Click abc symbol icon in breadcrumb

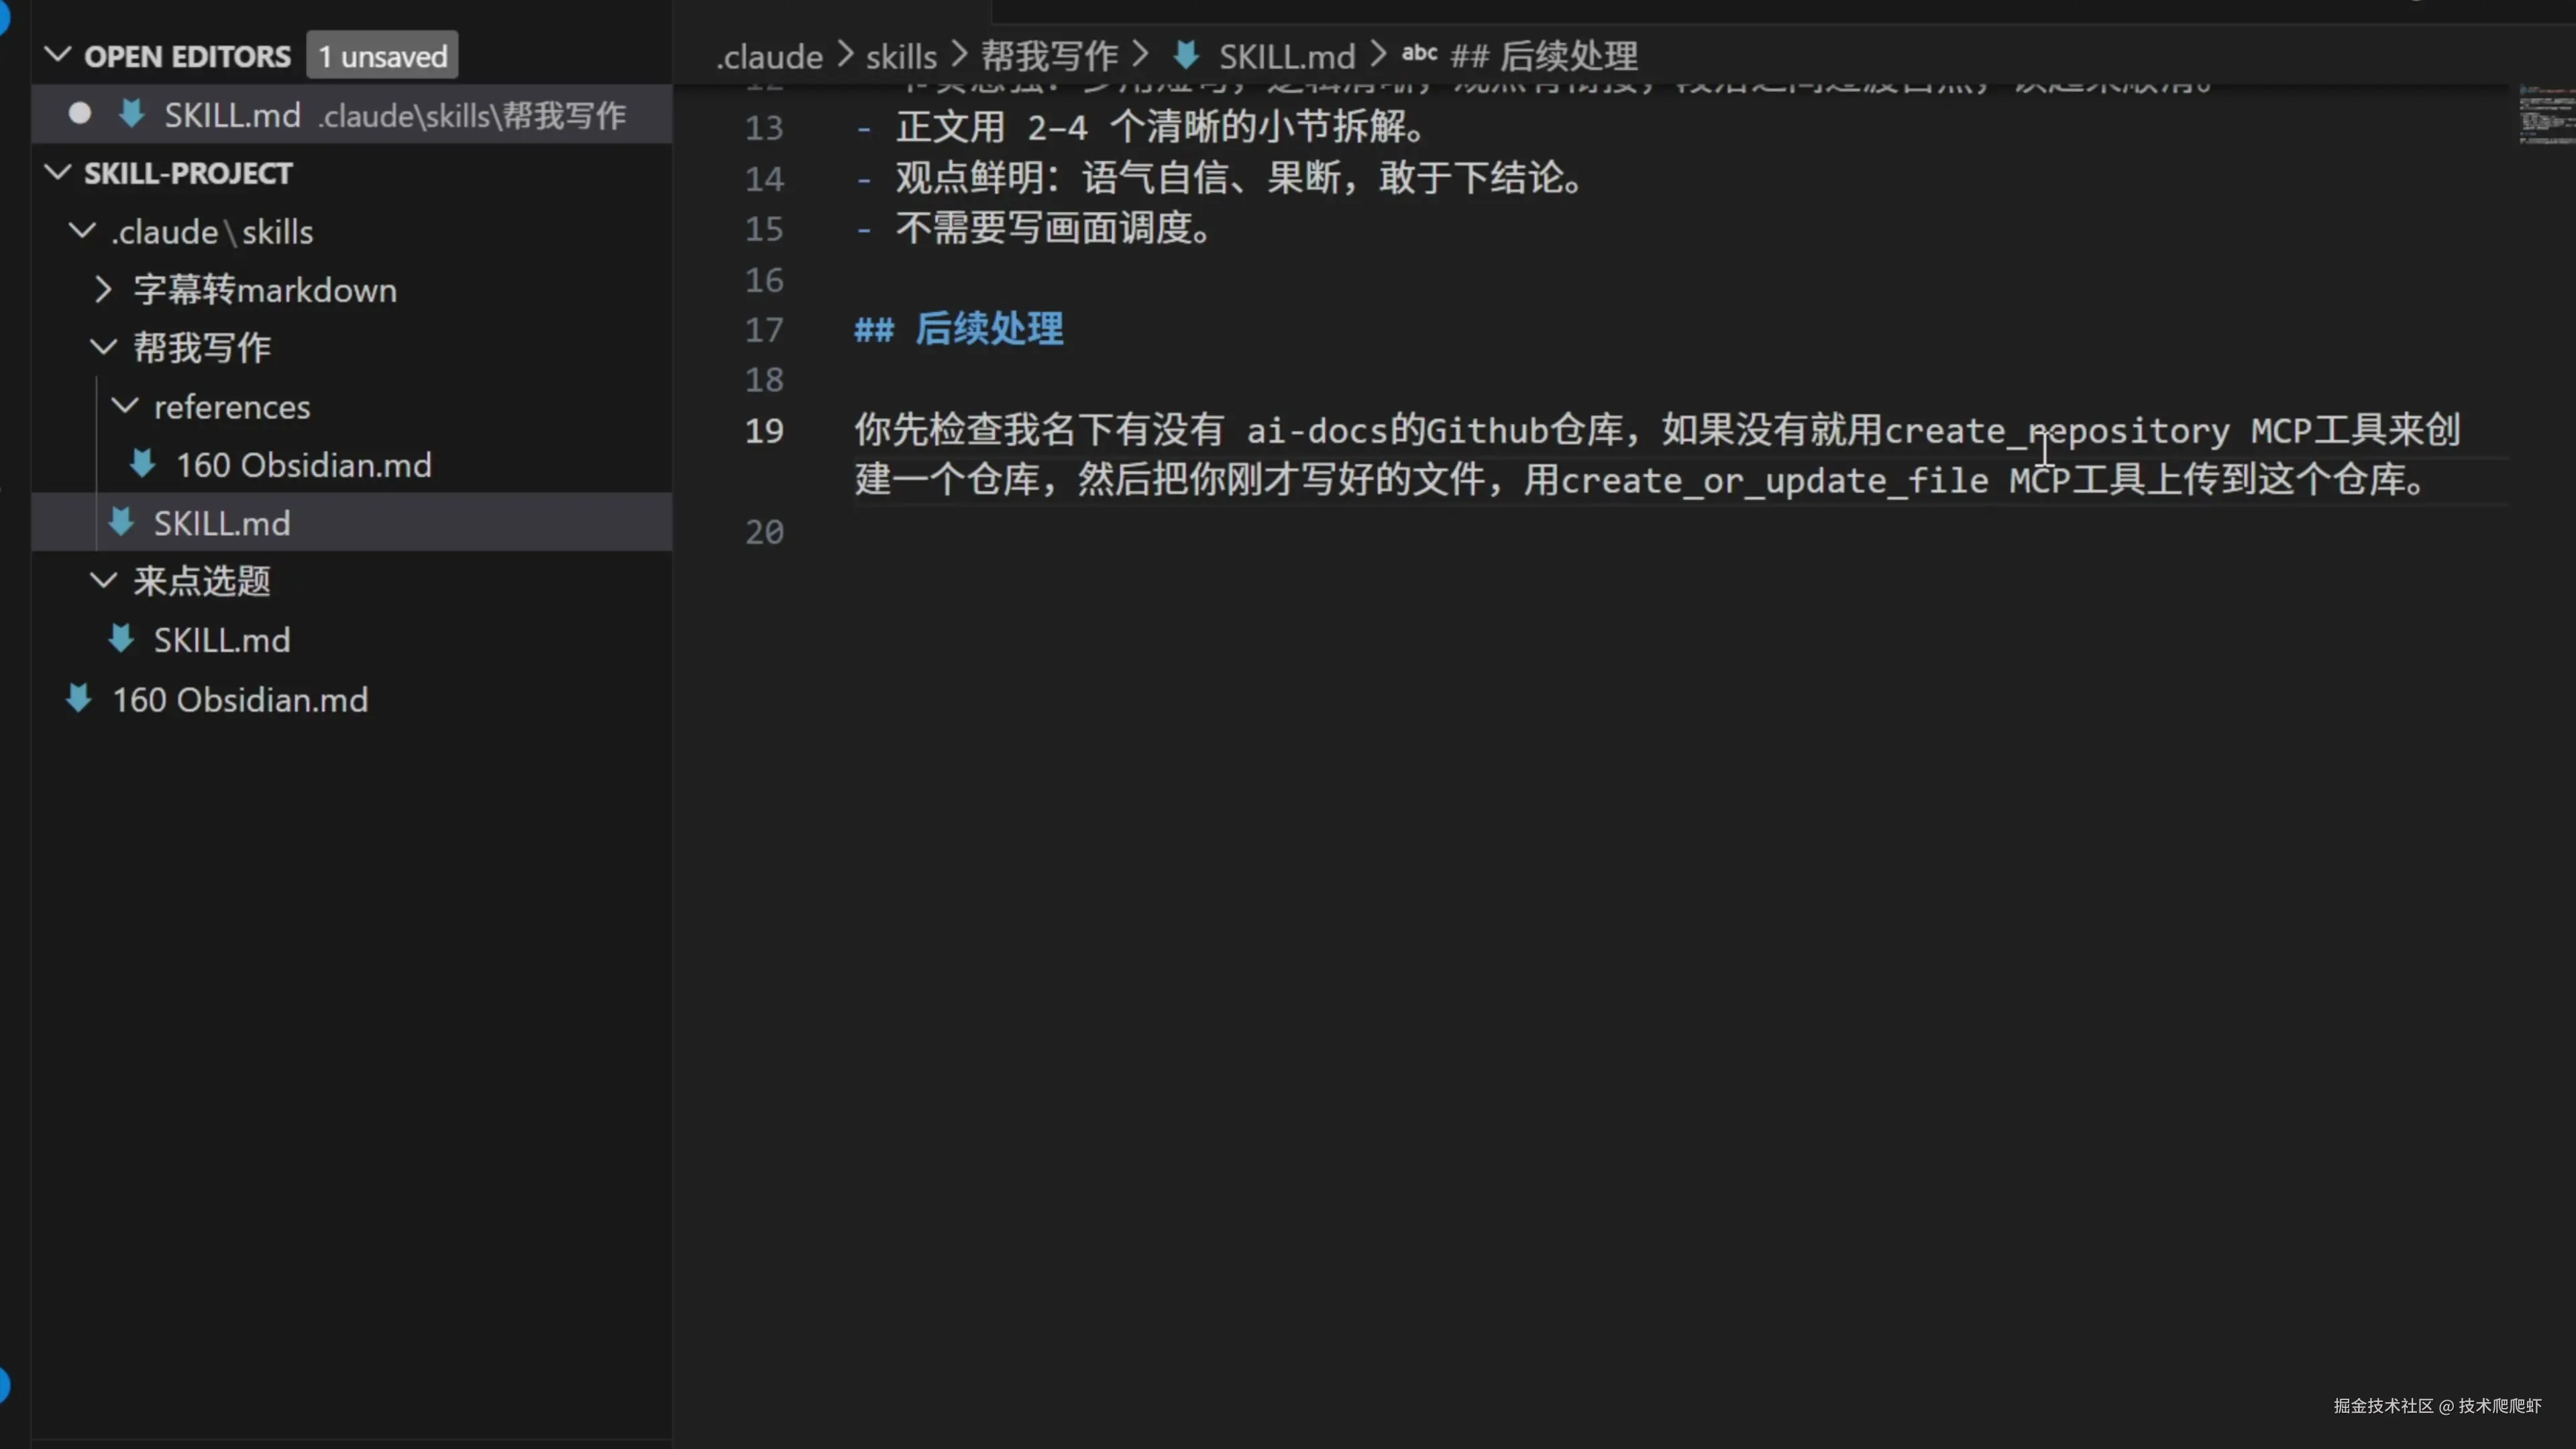click(x=1419, y=54)
